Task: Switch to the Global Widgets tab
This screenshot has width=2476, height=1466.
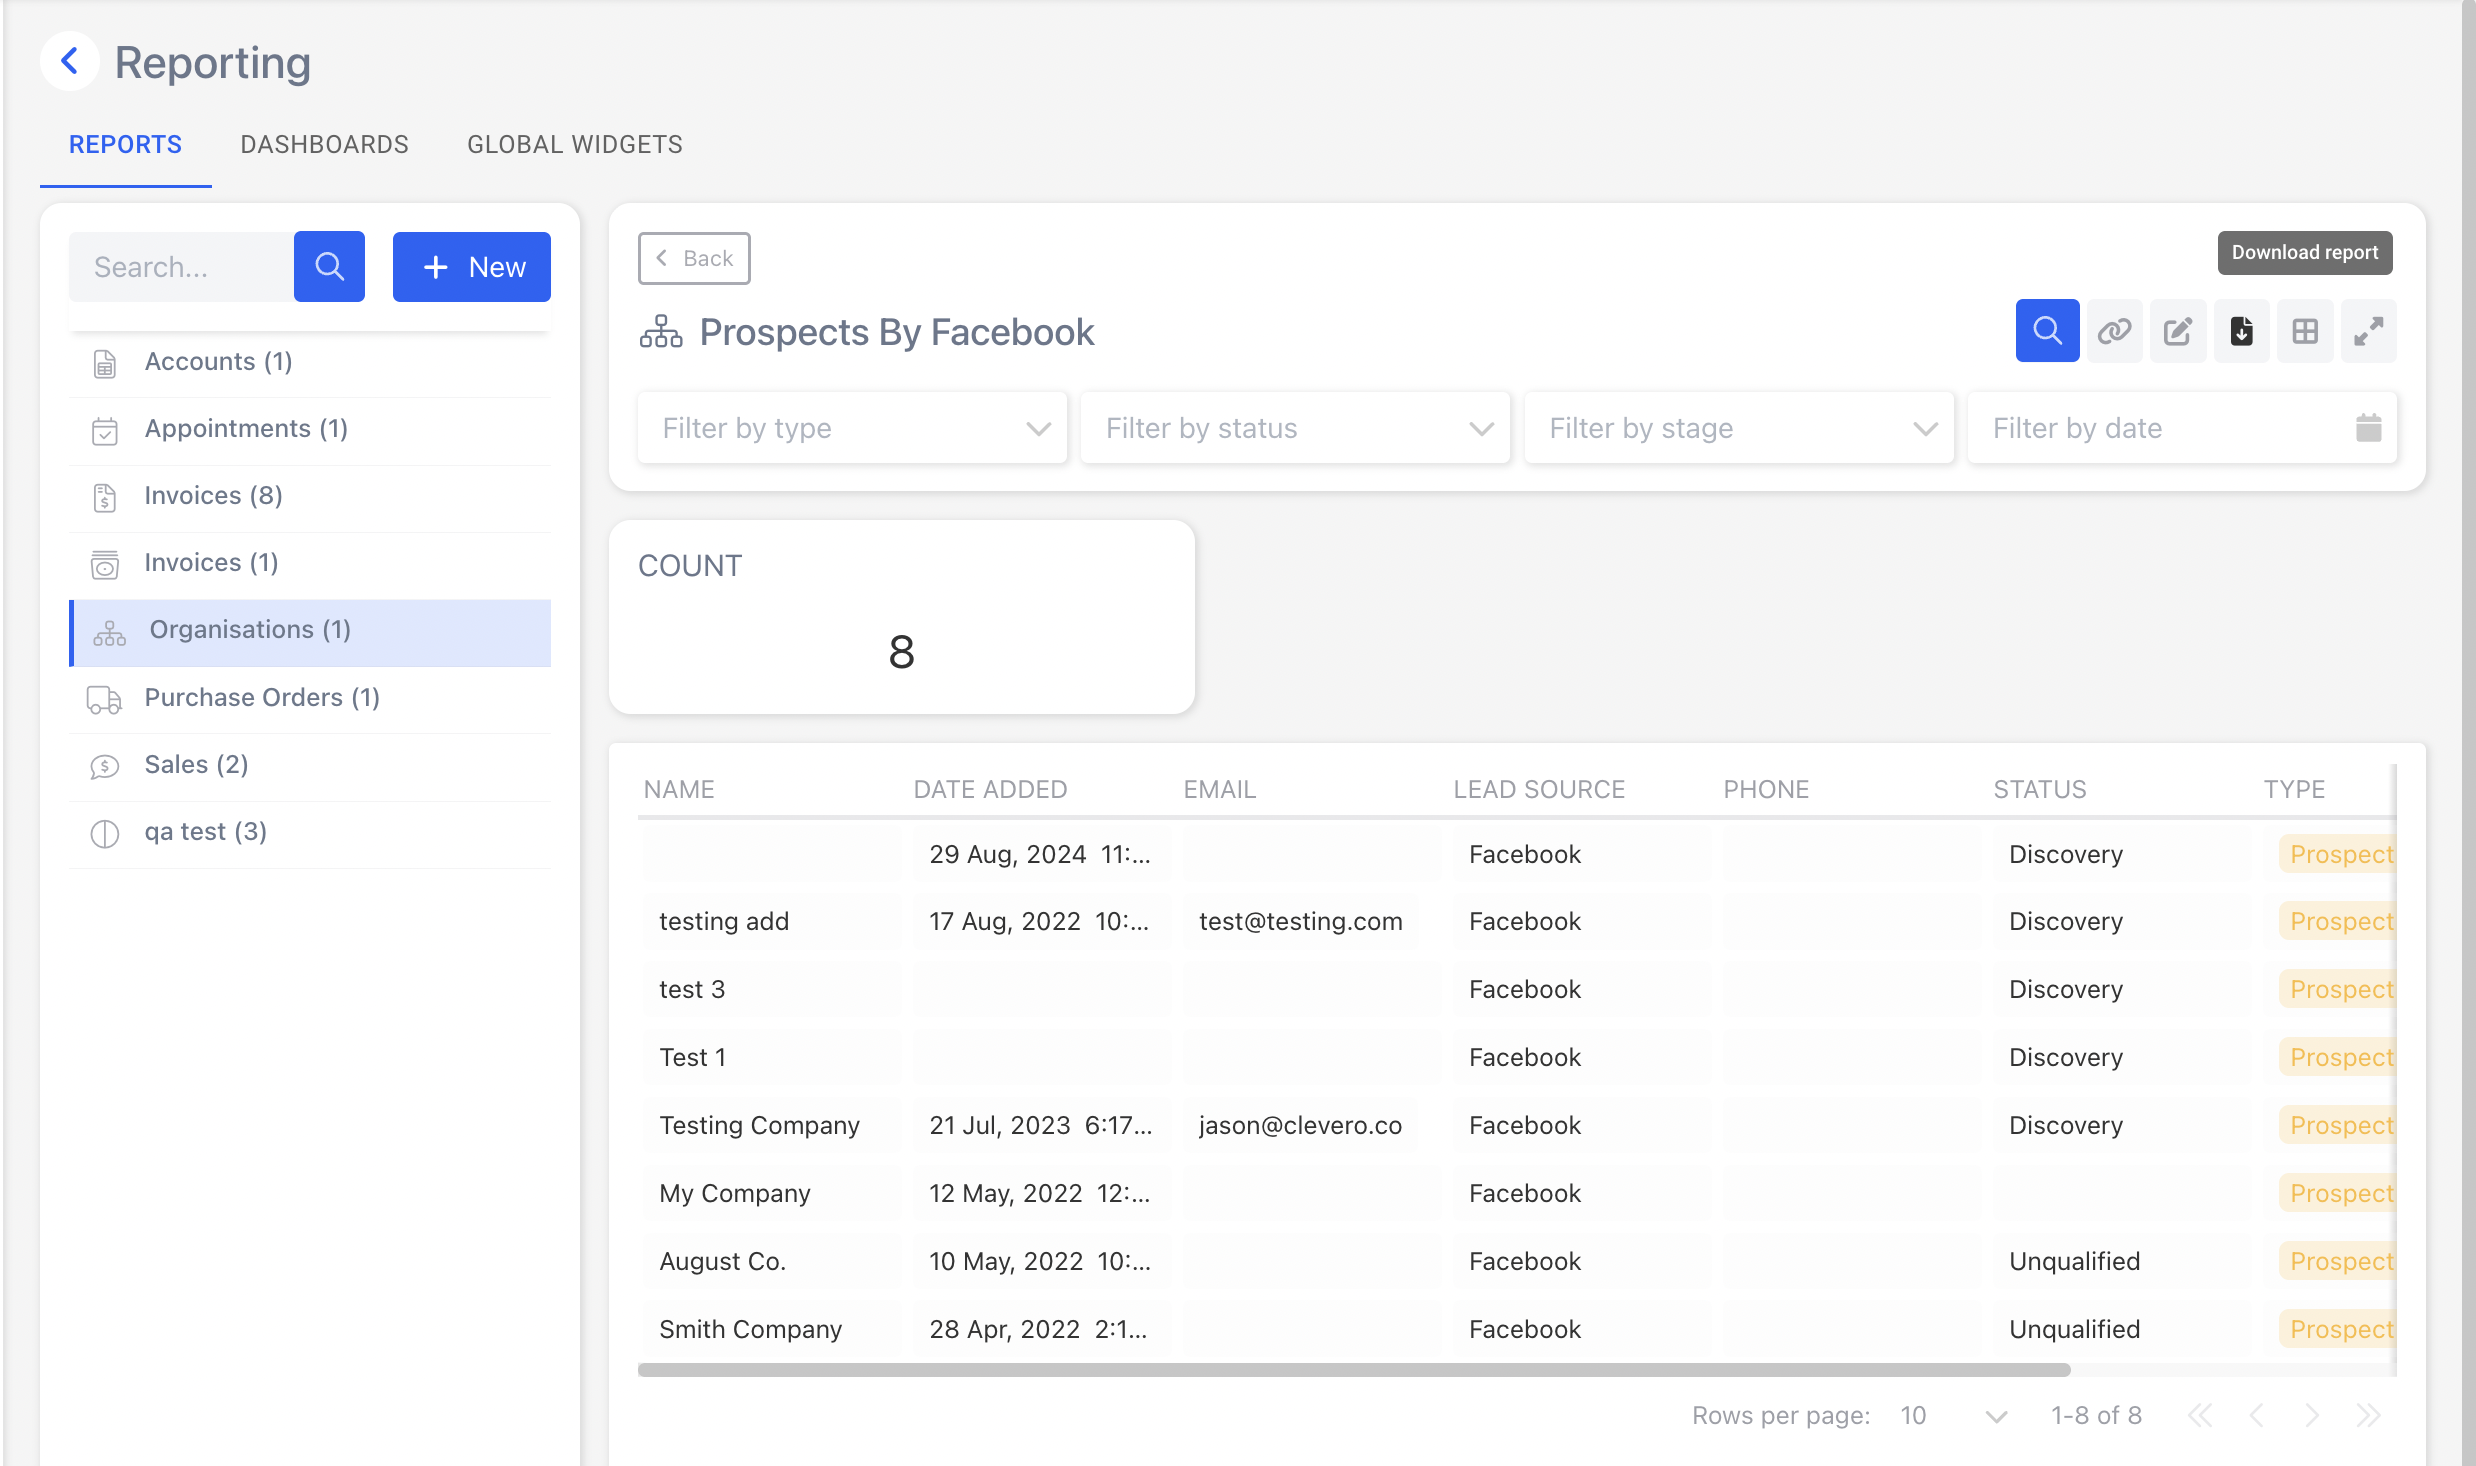Action: pos(575,145)
